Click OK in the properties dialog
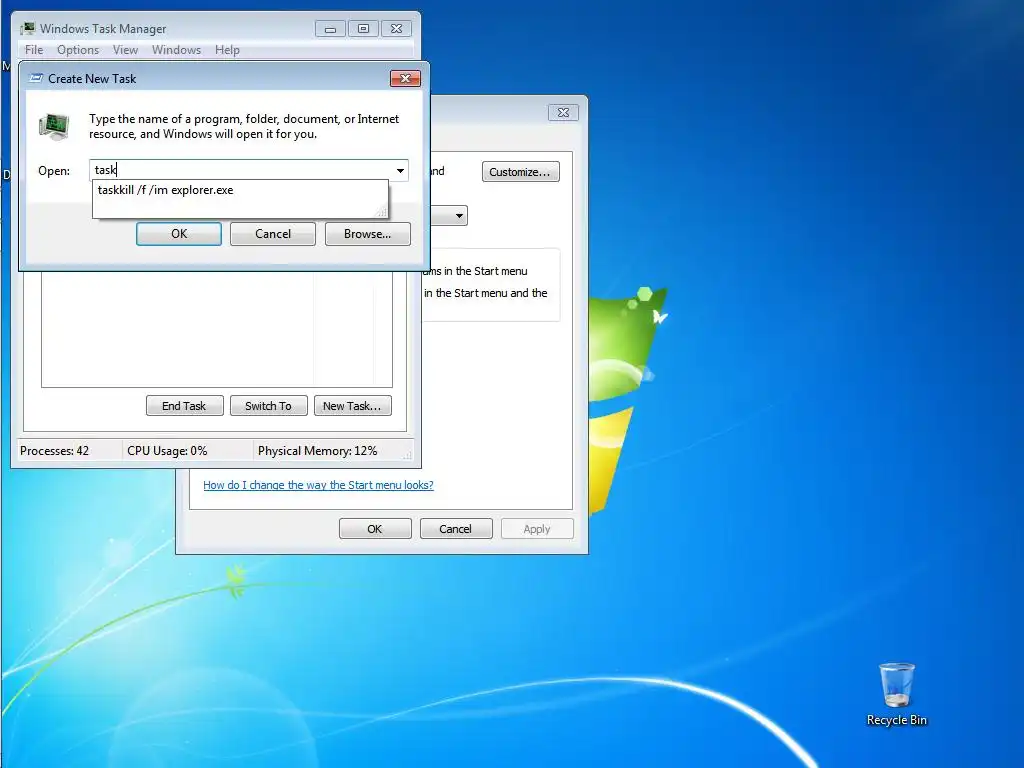 [x=375, y=529]
